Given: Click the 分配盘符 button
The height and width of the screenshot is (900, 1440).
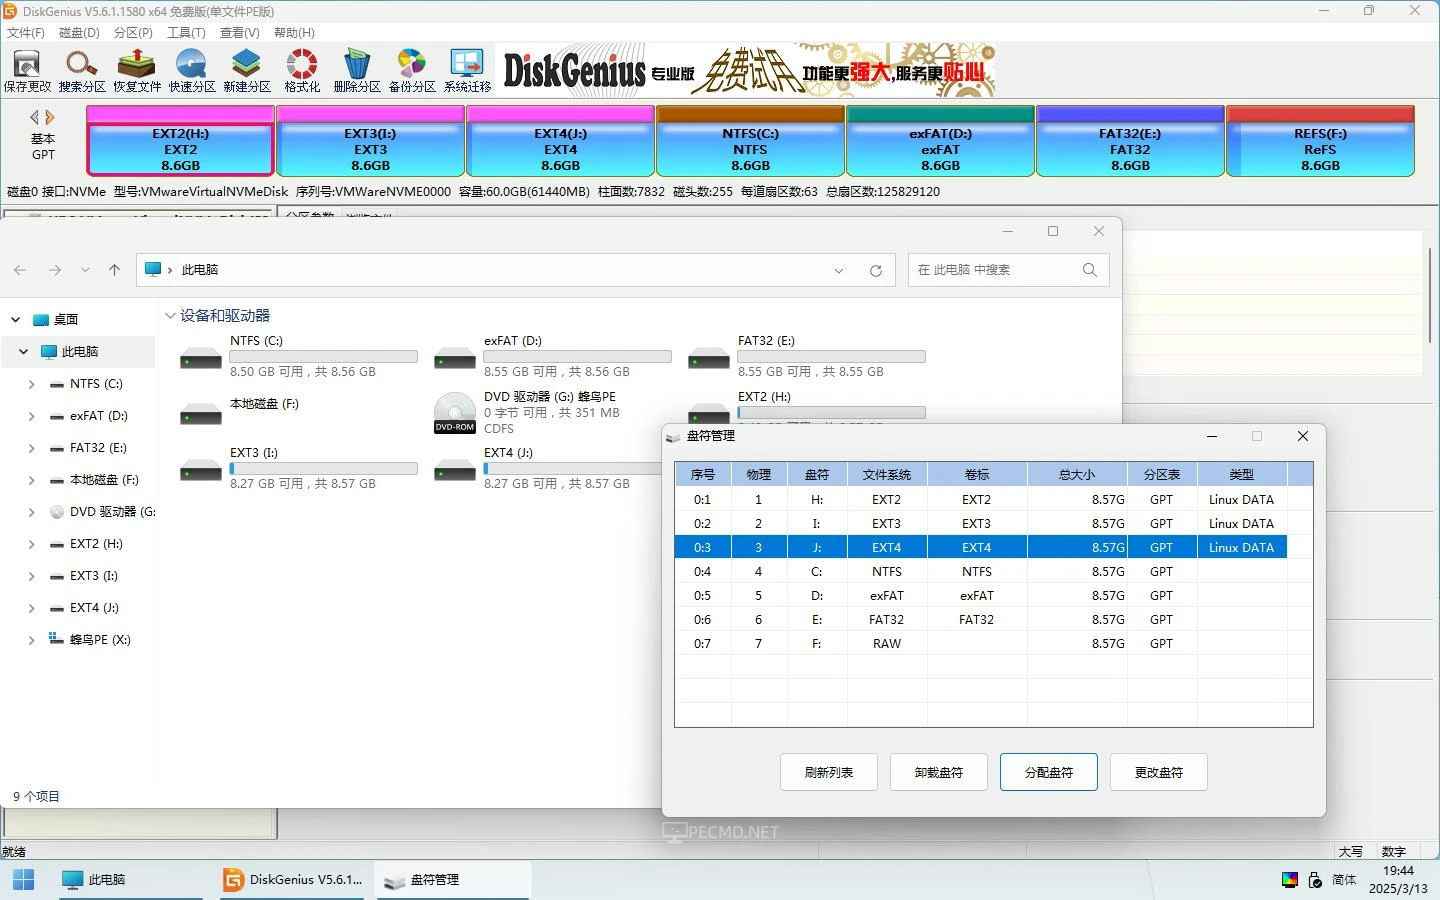Looking at the screenshot, I should click(x=1049, y=772).
